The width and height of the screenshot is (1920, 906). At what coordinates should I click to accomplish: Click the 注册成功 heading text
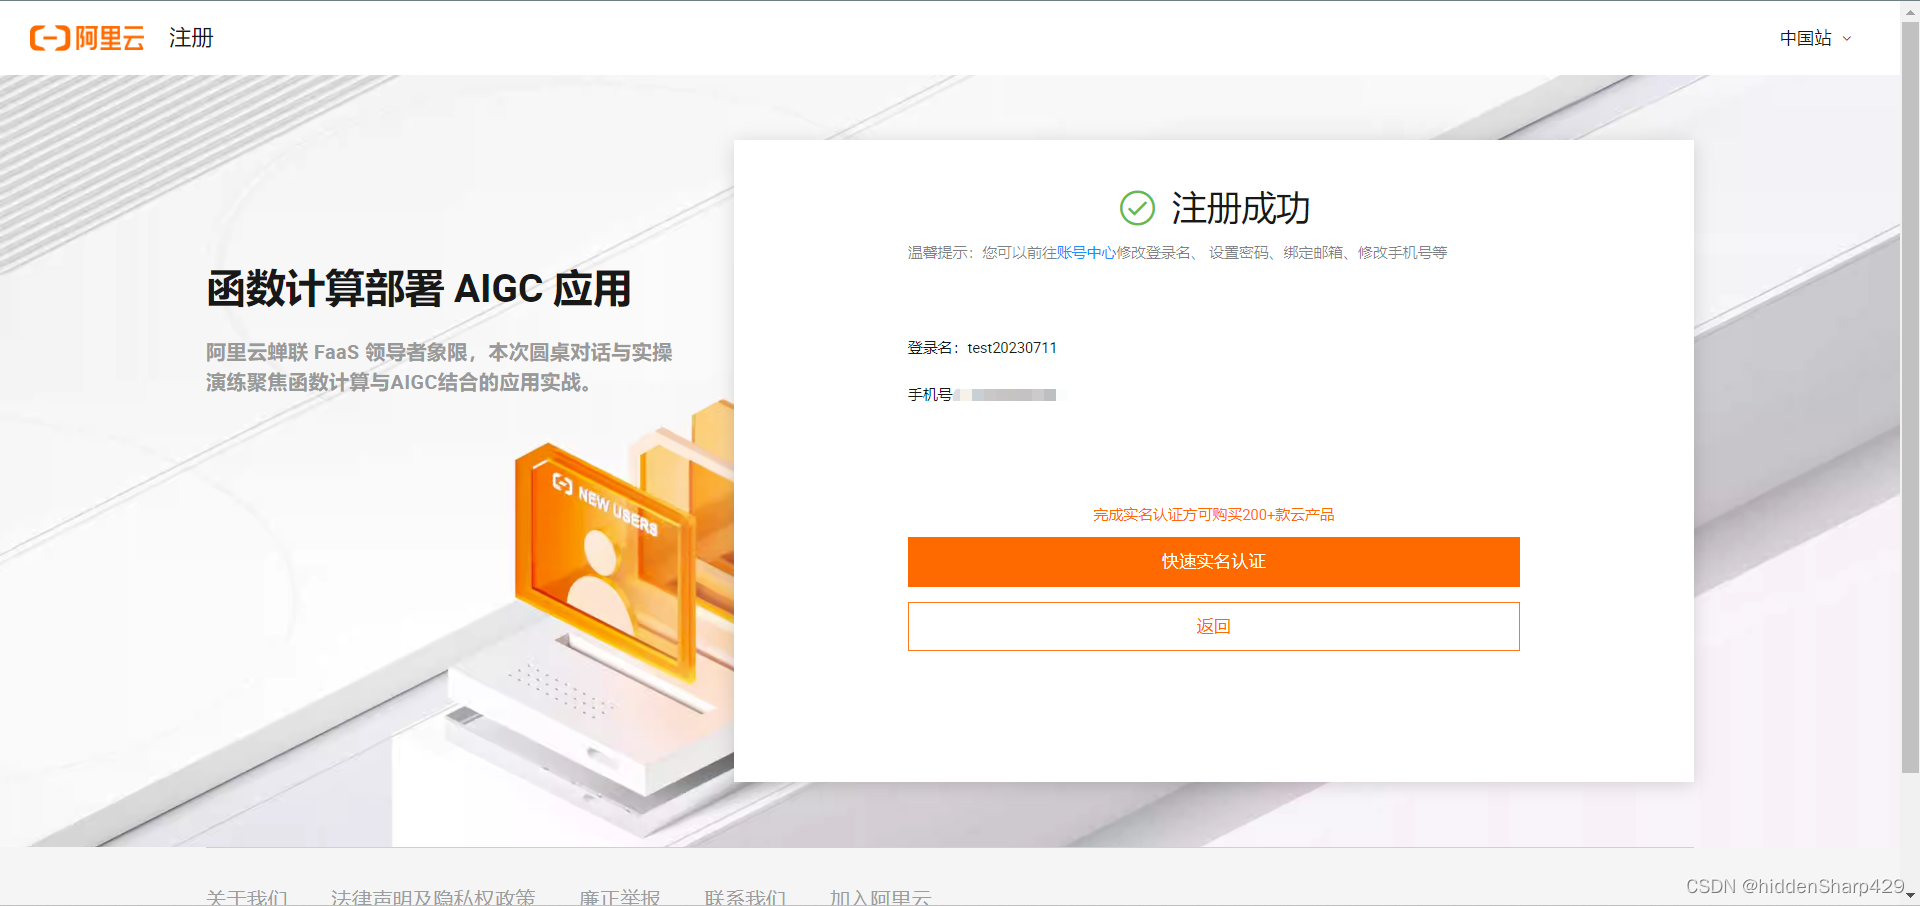click(1240, 209)
